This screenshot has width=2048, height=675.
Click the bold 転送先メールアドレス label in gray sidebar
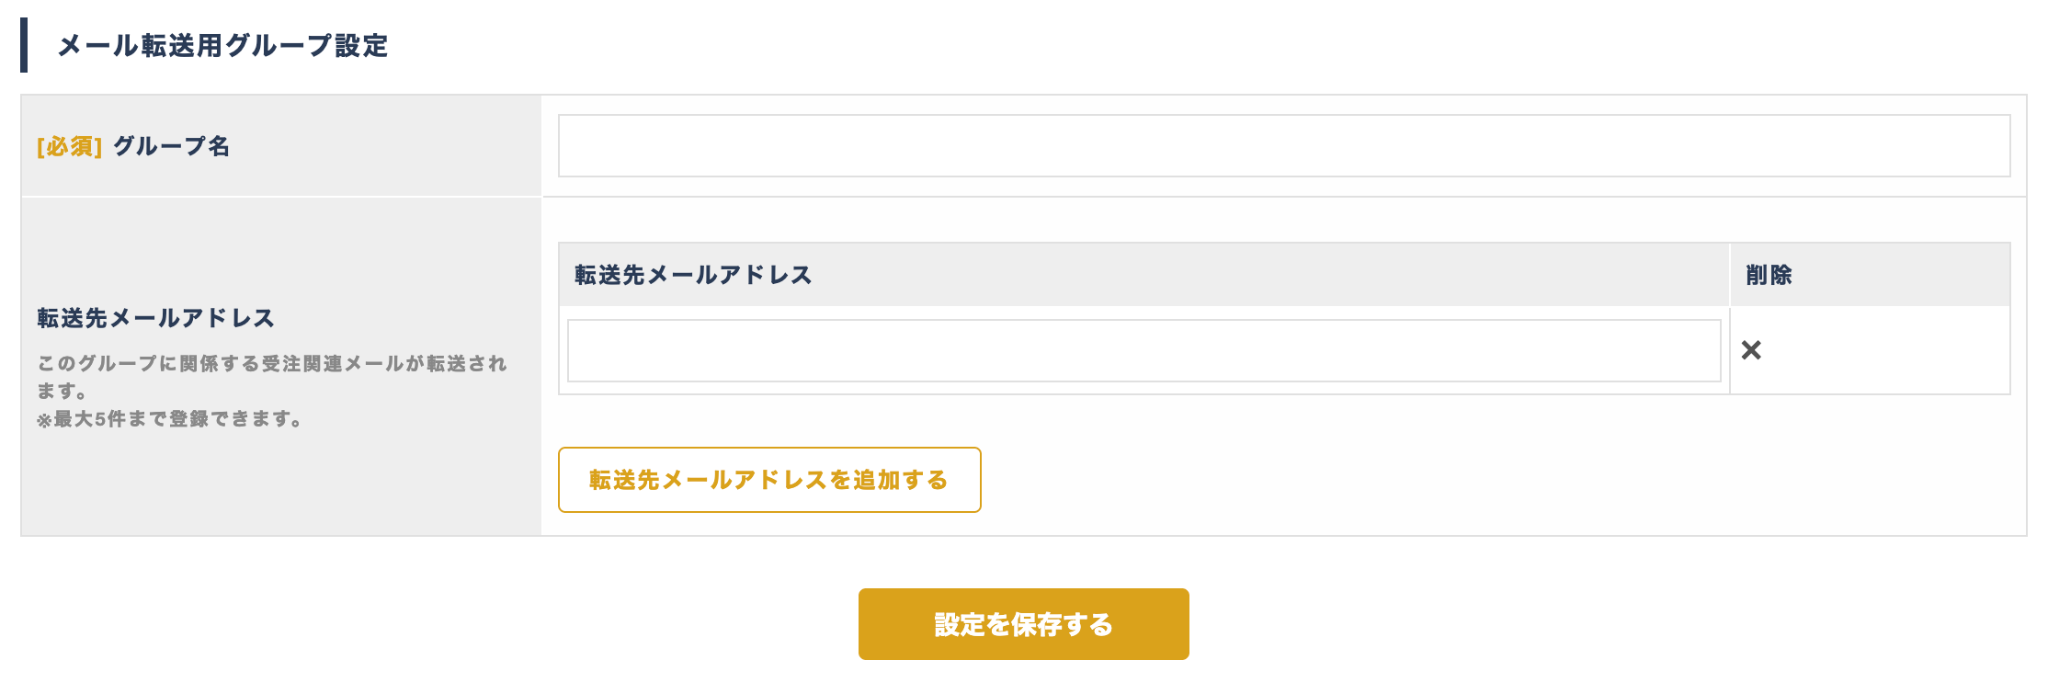tap(156, 318)
